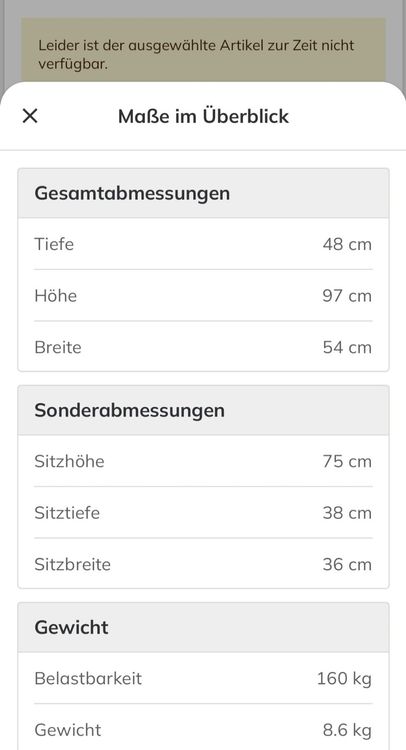Close the Maße im Überblick sheet

click(x=30, y=116)
